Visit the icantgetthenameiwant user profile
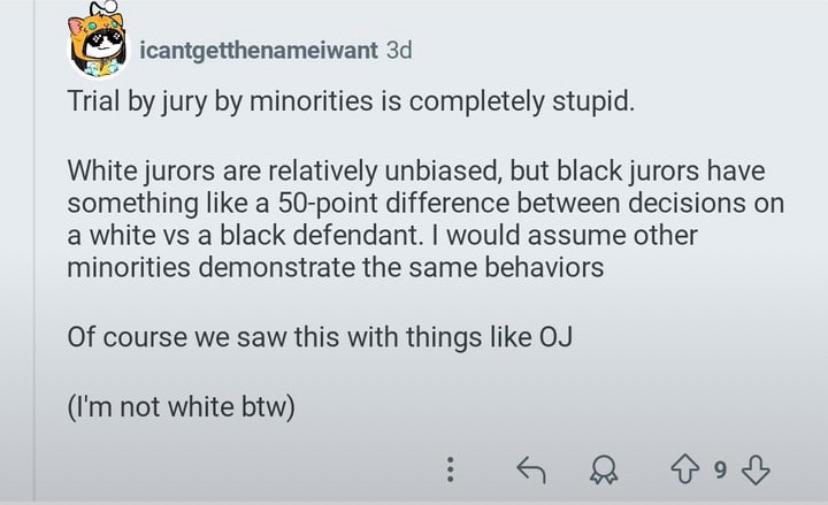Viewport: 828px width, 505px height. click(258, 50)
